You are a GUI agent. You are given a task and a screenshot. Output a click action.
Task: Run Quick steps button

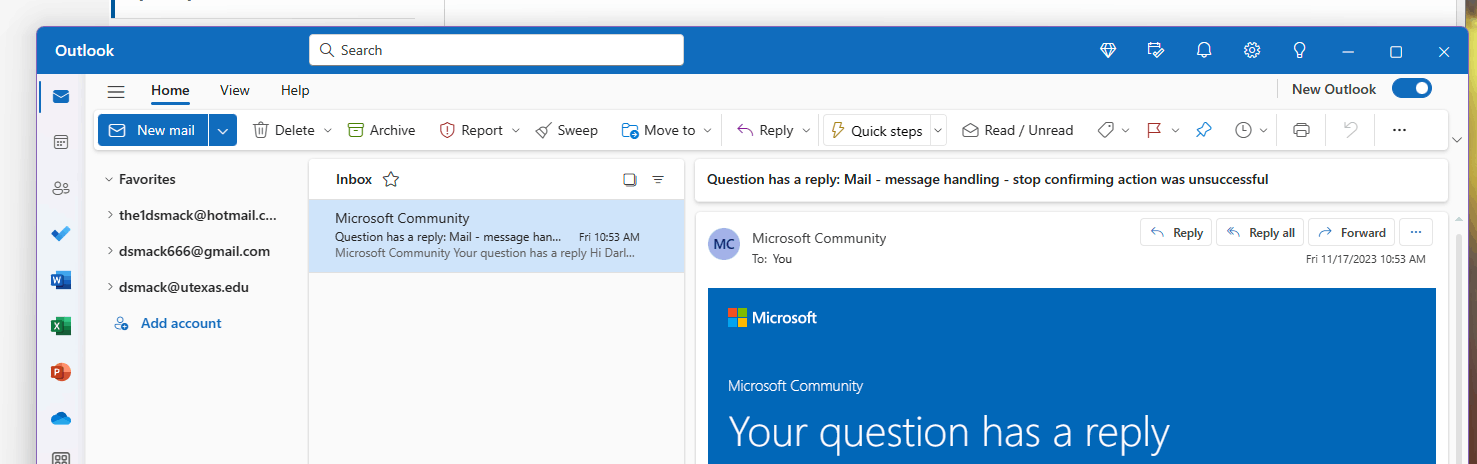pos(876,130)
